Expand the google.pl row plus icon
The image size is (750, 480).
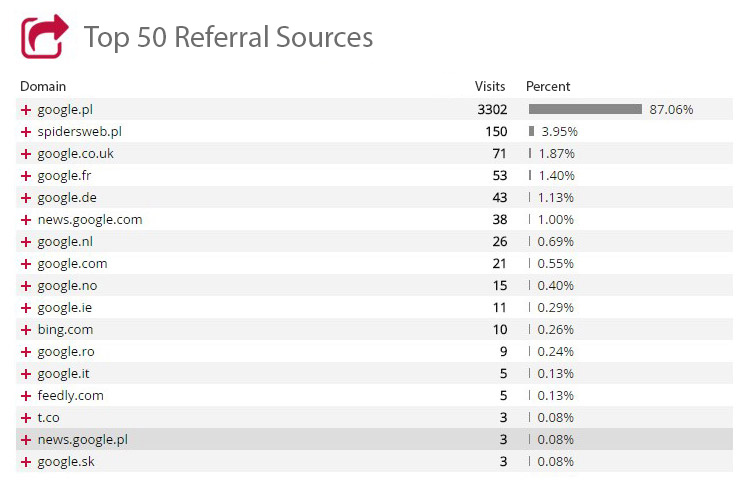pos(26,110)
